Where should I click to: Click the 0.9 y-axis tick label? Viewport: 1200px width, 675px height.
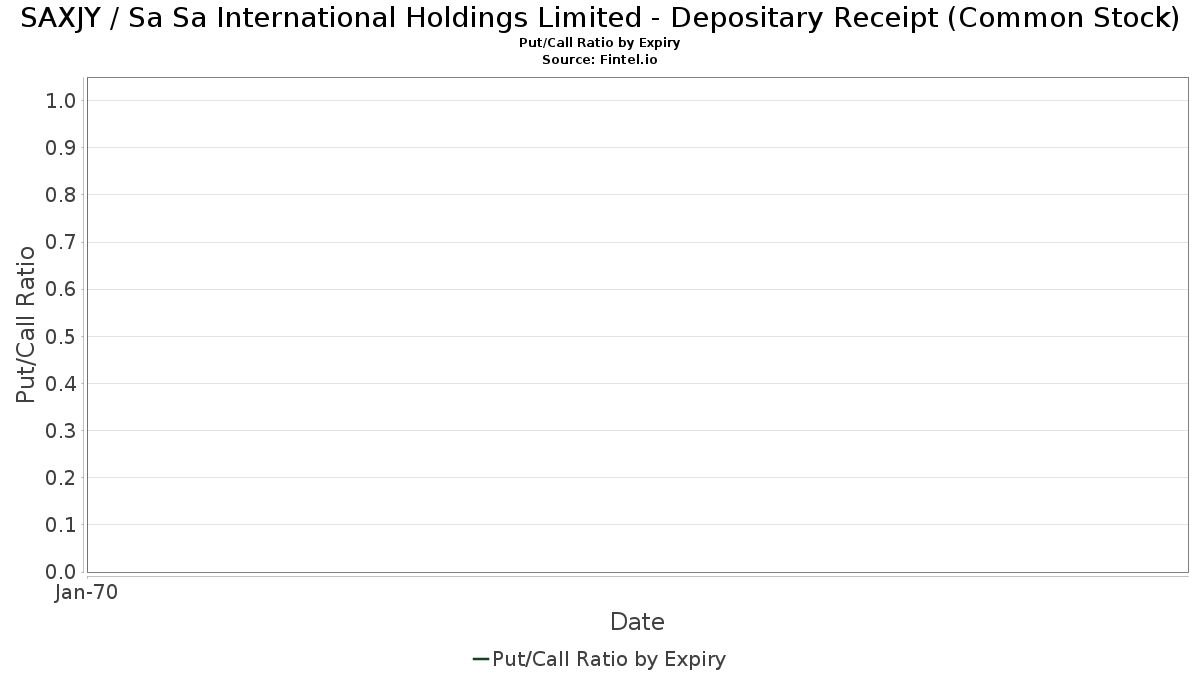61,148
